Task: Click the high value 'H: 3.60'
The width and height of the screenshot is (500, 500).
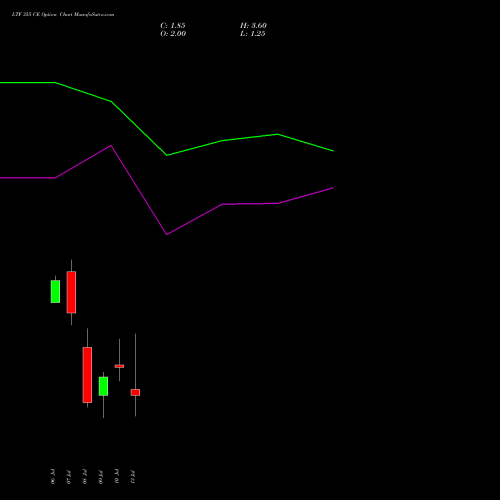Action: pos(253,26)
